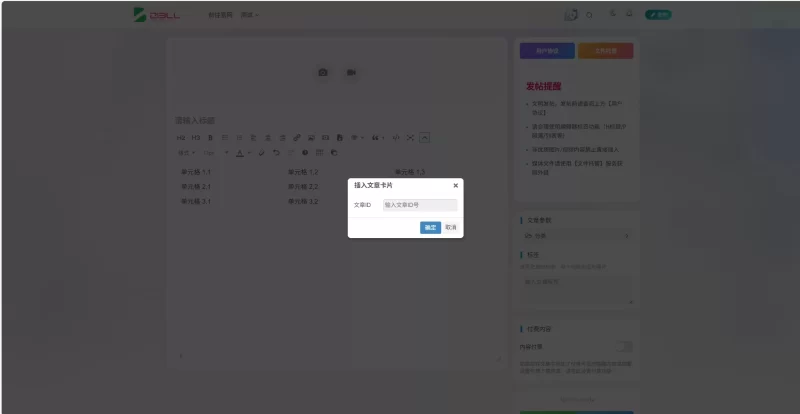Viewport: 800px width, 414px height.
Task: Click the video upload icon
Action: tap(351, 72)
